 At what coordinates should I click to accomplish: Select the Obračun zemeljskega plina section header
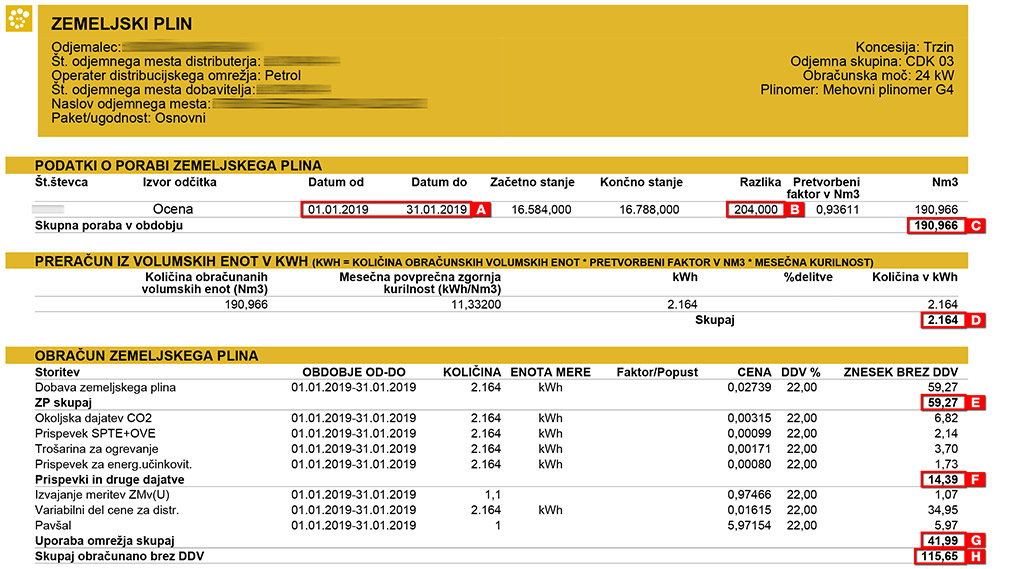pos(147,355)
